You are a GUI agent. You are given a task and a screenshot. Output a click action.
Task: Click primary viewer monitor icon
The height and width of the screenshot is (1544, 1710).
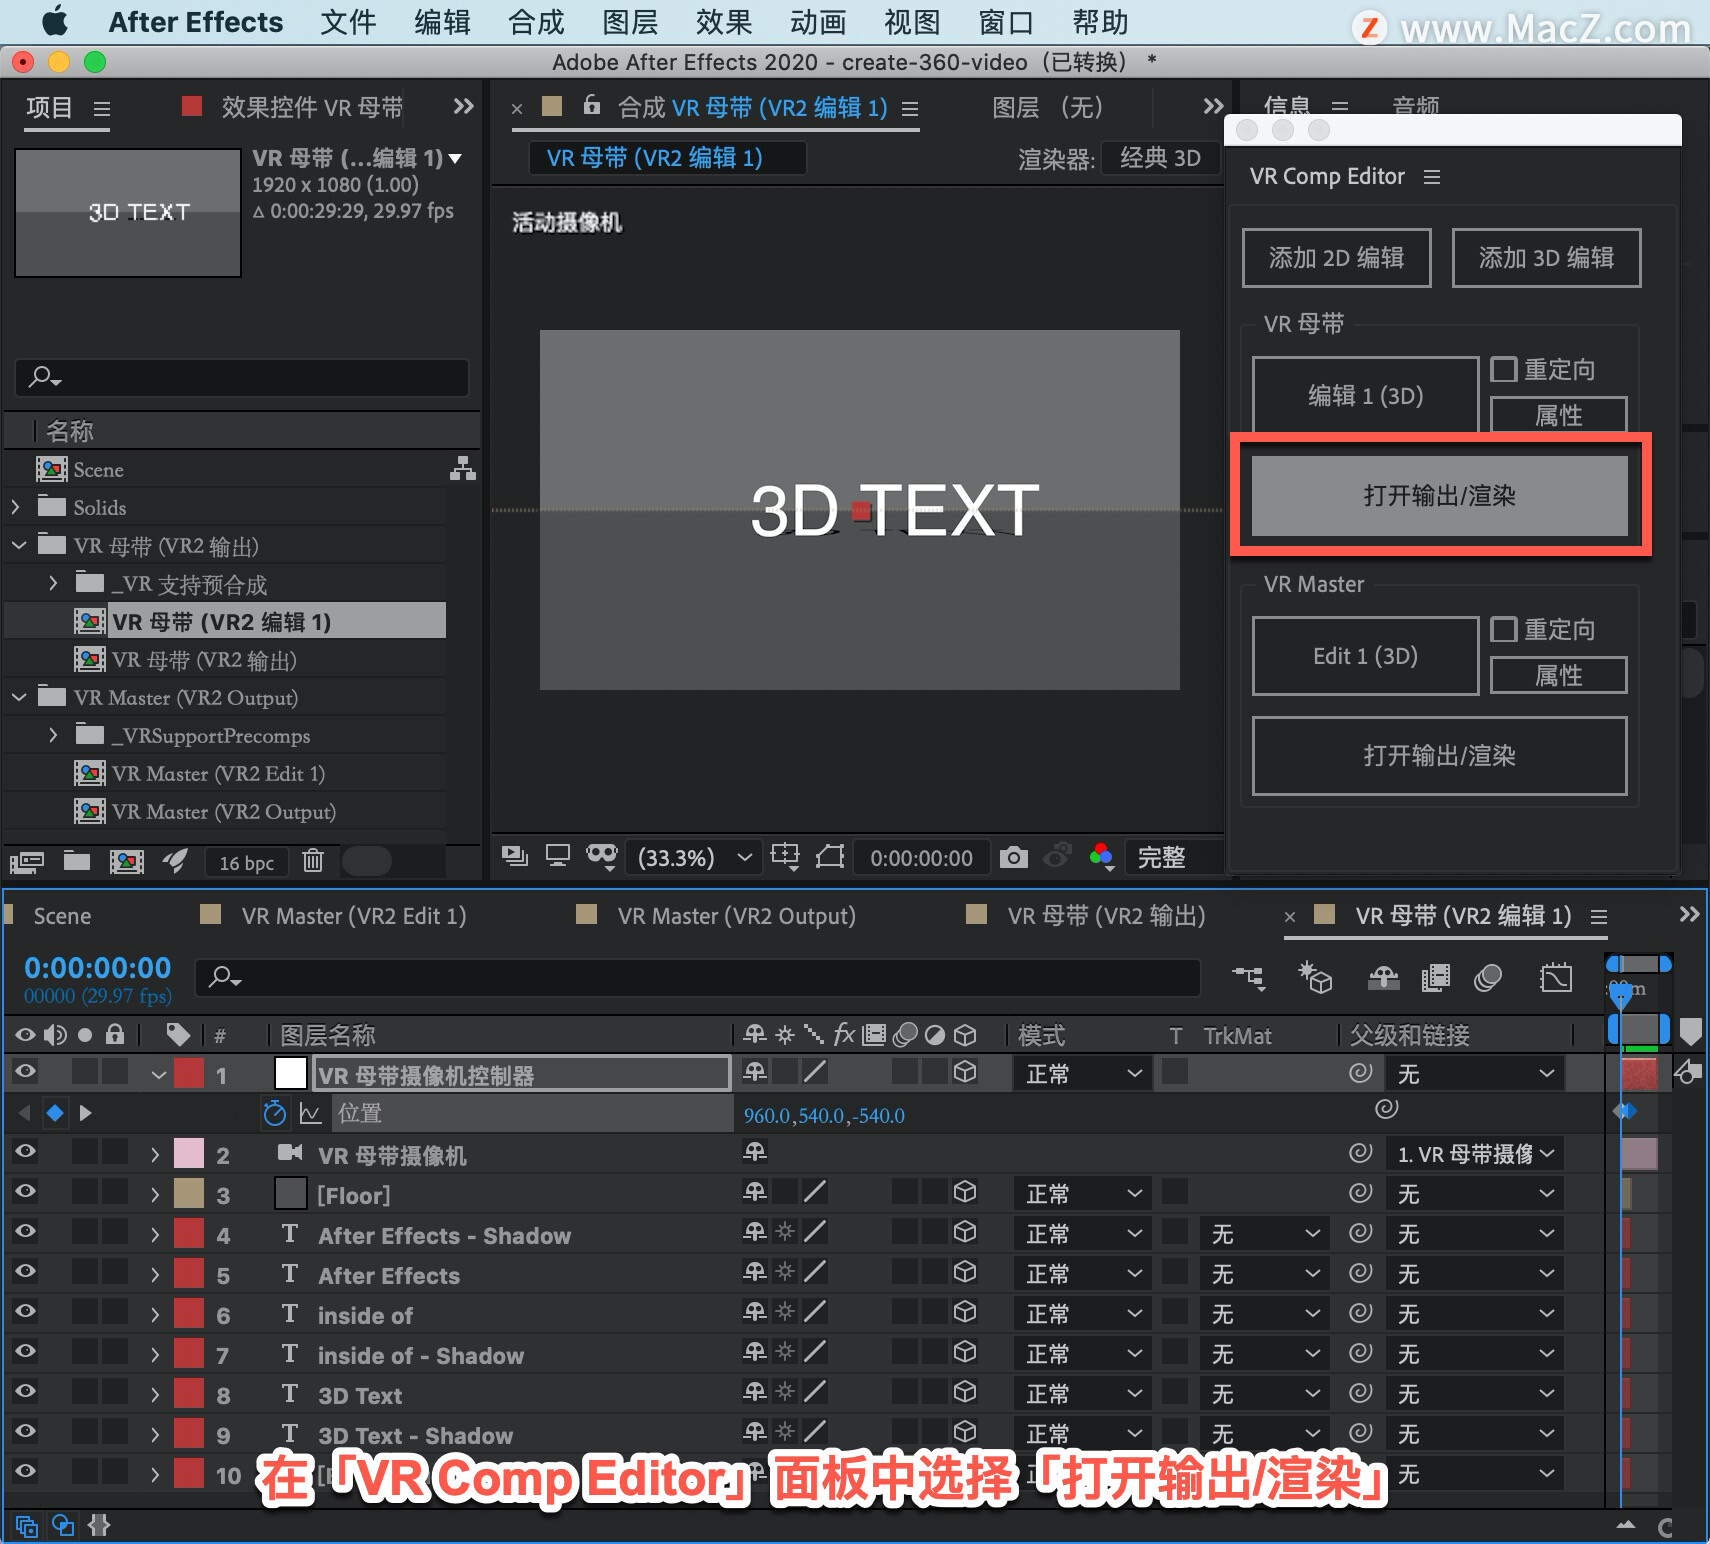click(x=557, y=856)
